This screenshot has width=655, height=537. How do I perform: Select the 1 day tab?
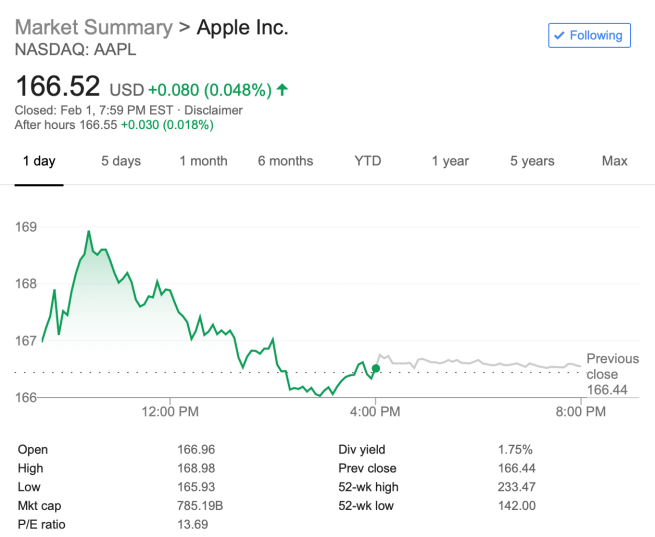(x=39, y=161)
